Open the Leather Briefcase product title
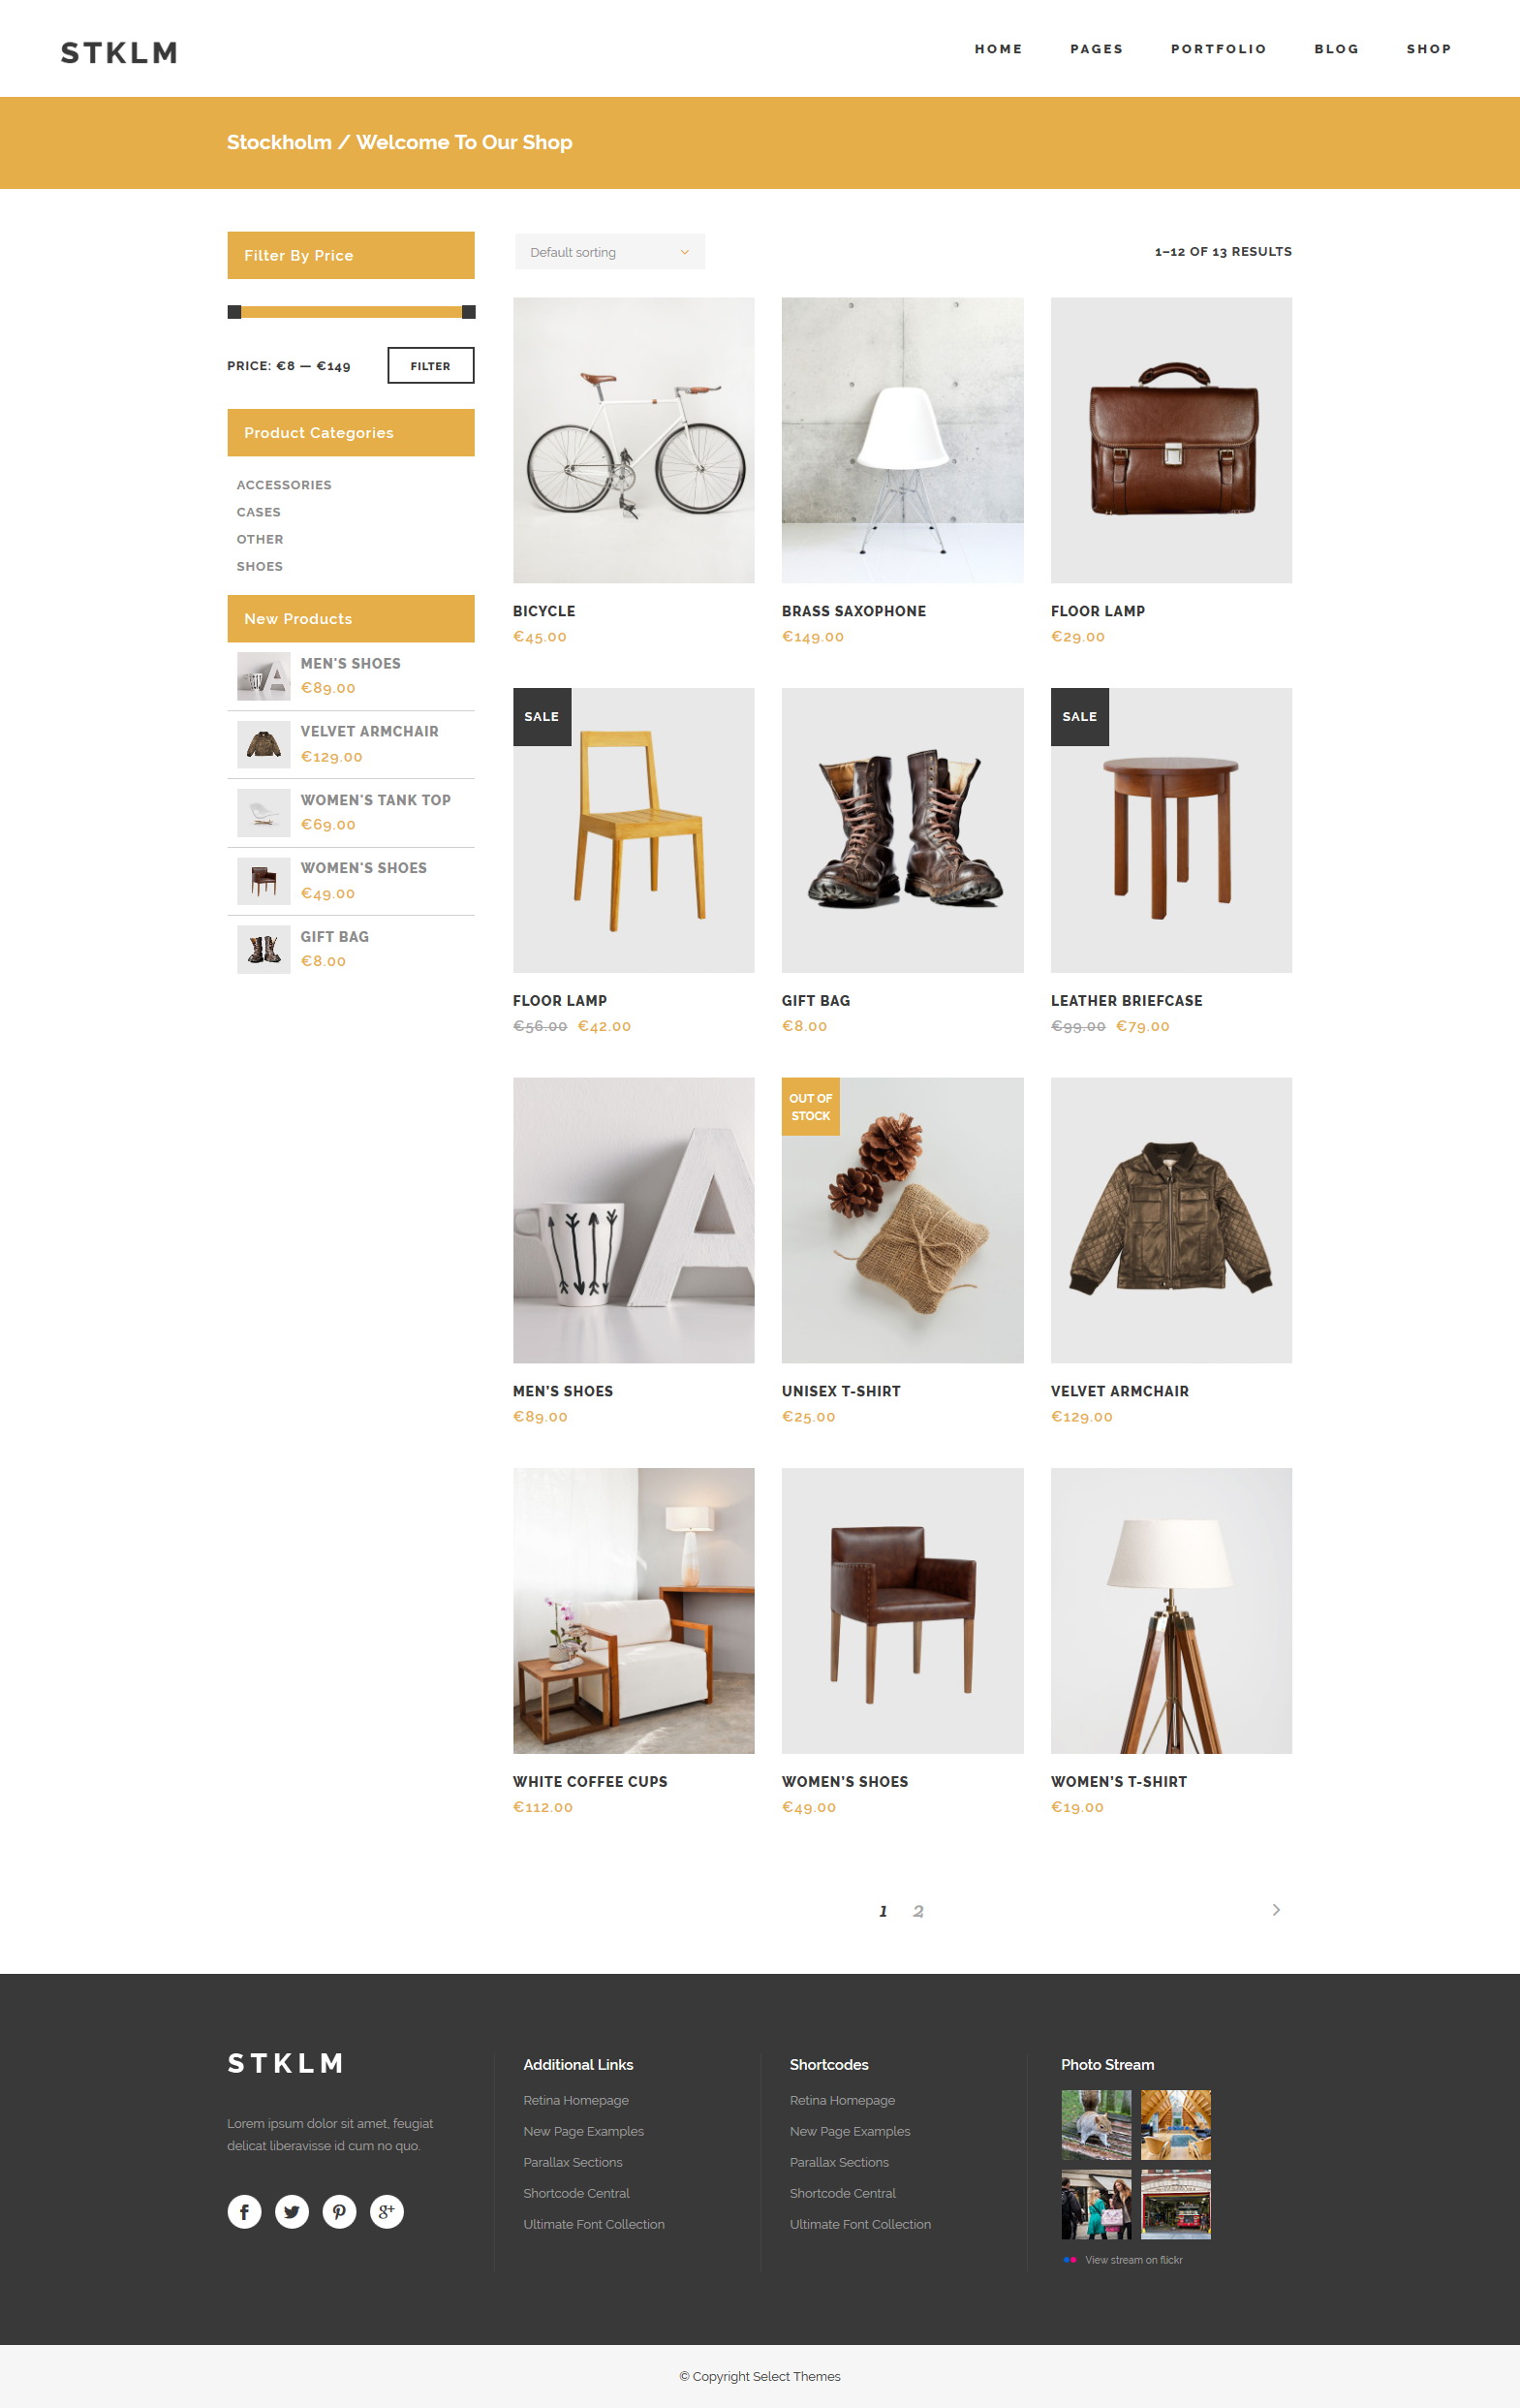The height and width of the screenshot is (2408, 1520). click(x=1126, y=1001)
